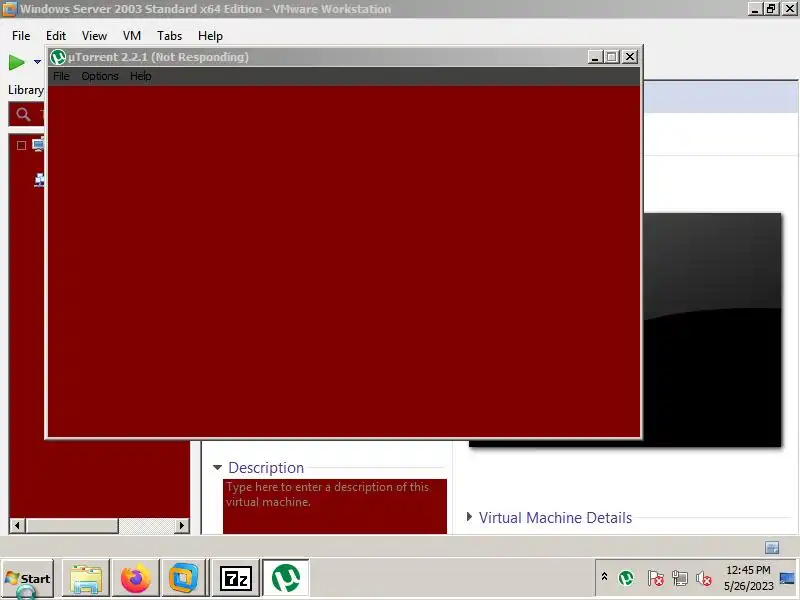Open the File menu in the uTorrent window
The height and width of the screenshot is (600, 800).
point(61,76)
